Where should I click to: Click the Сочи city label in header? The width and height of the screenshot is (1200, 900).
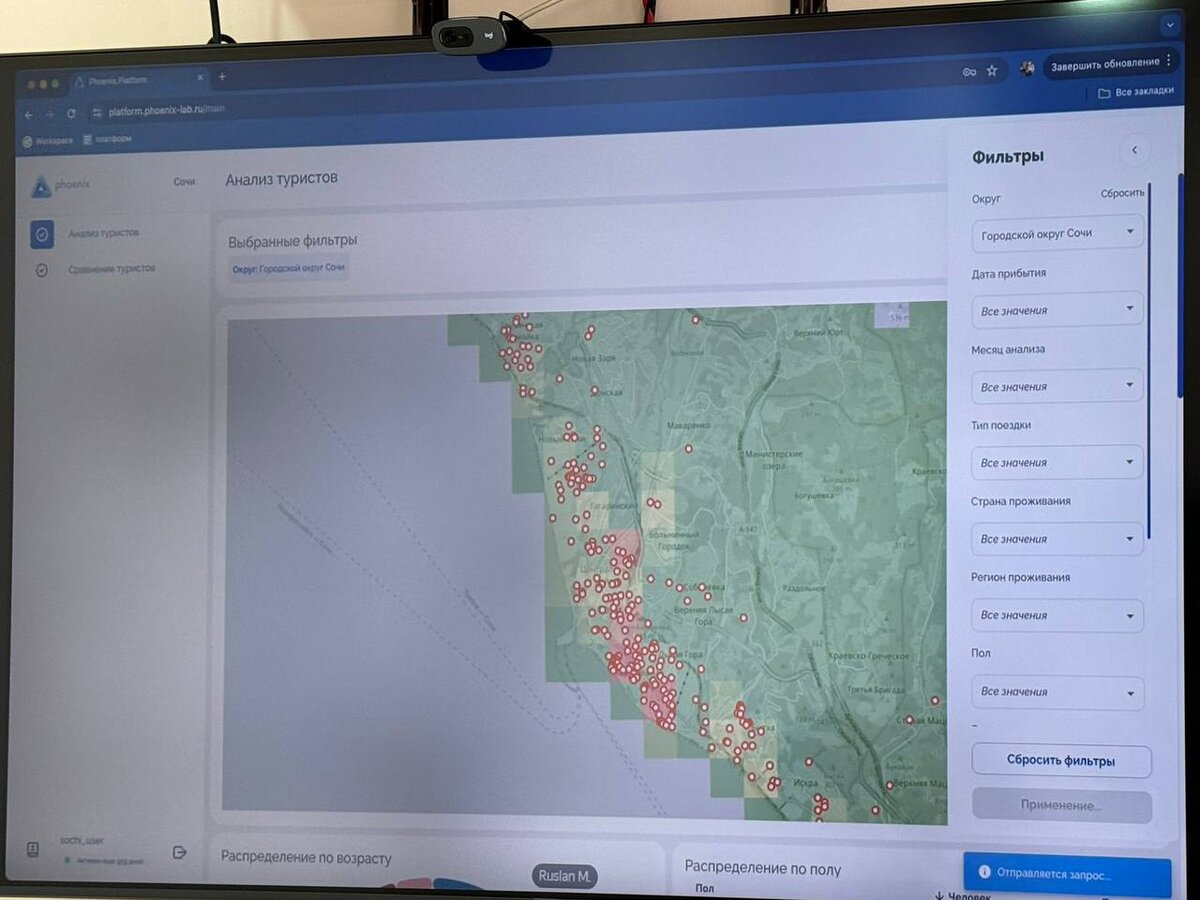[x=184, y=181]
